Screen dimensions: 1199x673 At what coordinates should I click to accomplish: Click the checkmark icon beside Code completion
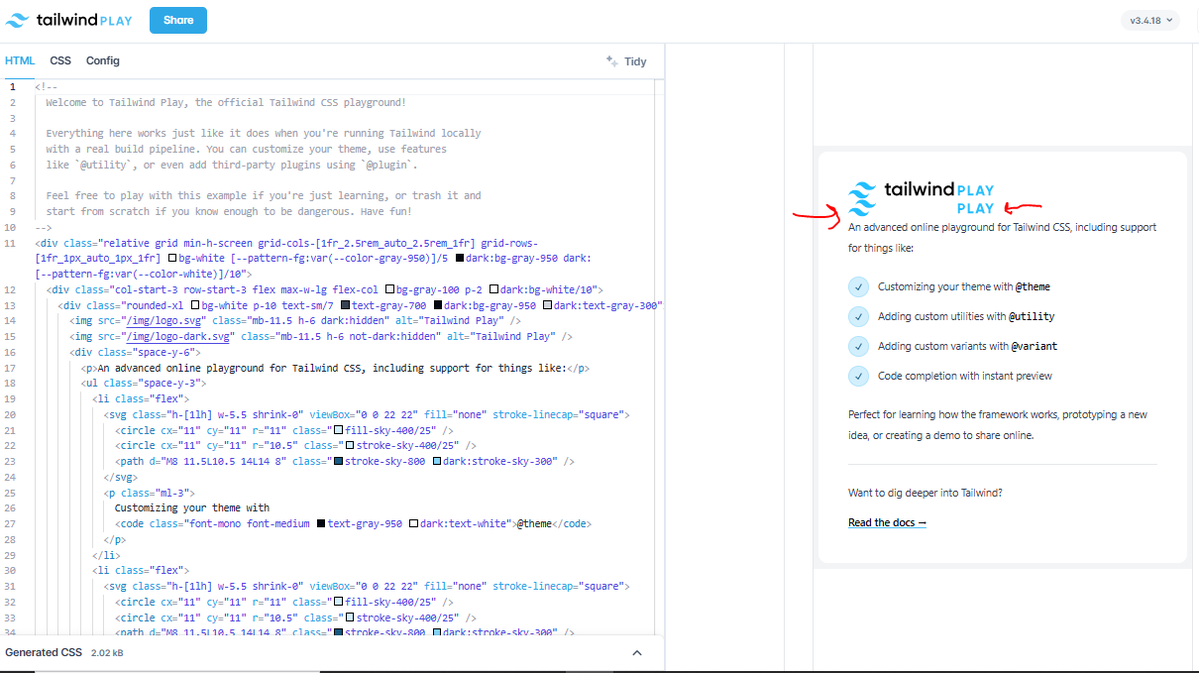(x=857, y=377)
